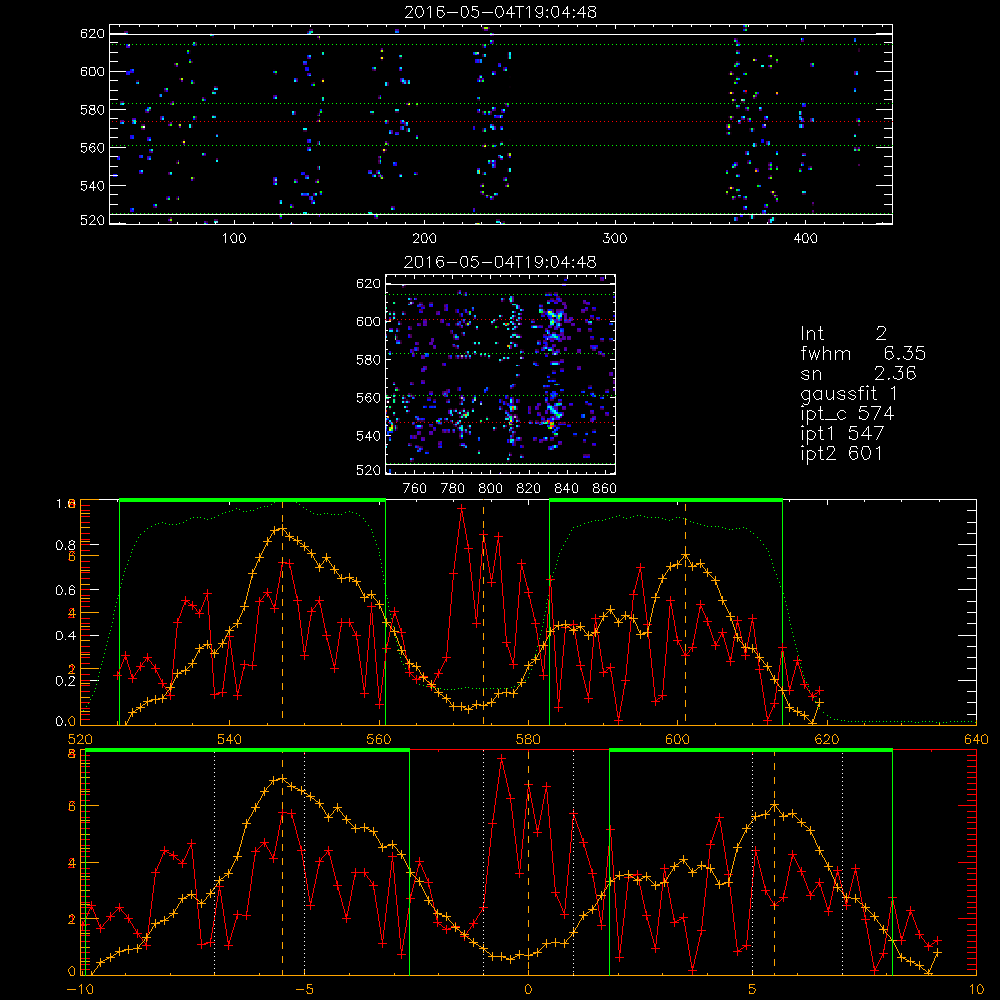Click y-axis label 620 of wide image

point(92,33)
